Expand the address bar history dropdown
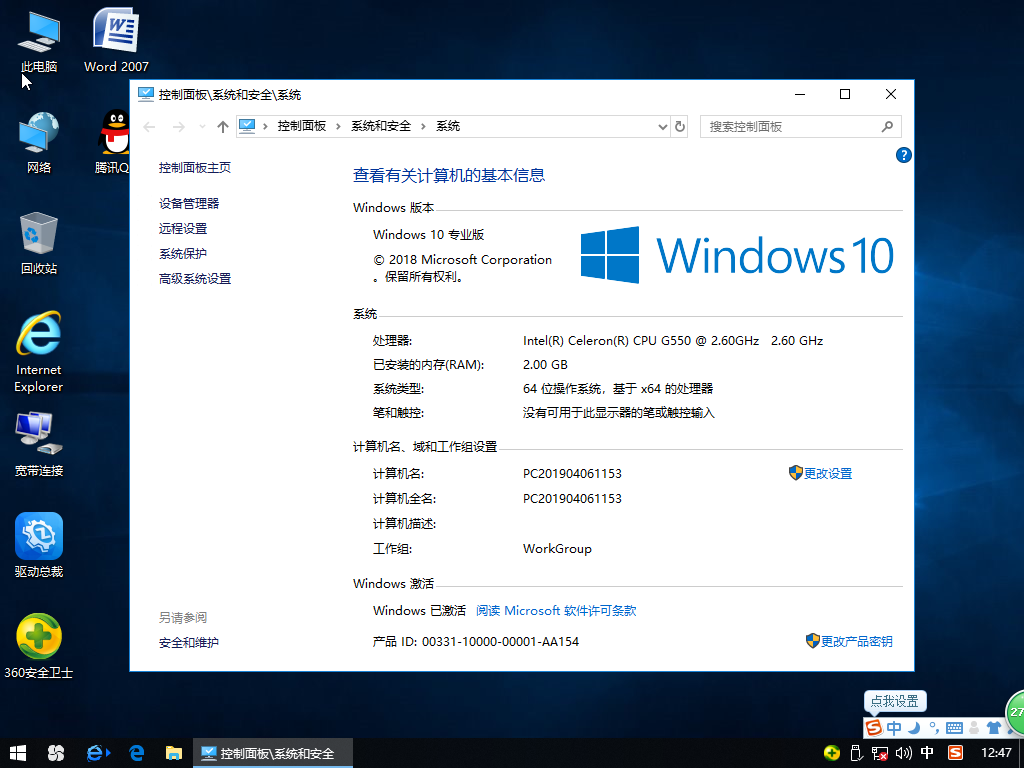The width and height of the screenshot is (1024, 768). (662, 127)
